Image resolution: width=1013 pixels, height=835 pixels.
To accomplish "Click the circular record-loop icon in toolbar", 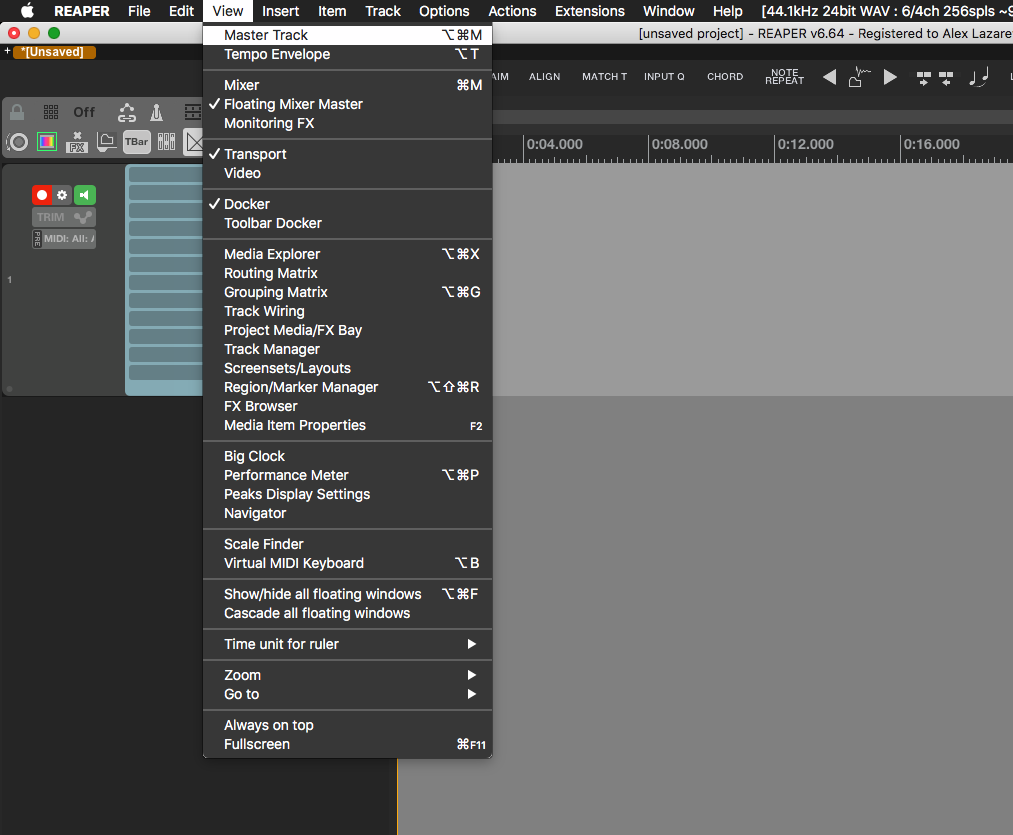I will click(18, 142).
